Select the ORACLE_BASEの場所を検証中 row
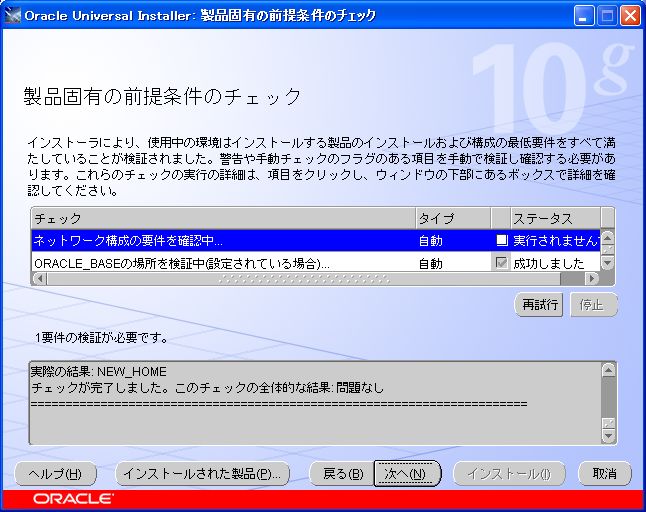This screenshot has width=646, height=512. (x=316, y=262)
